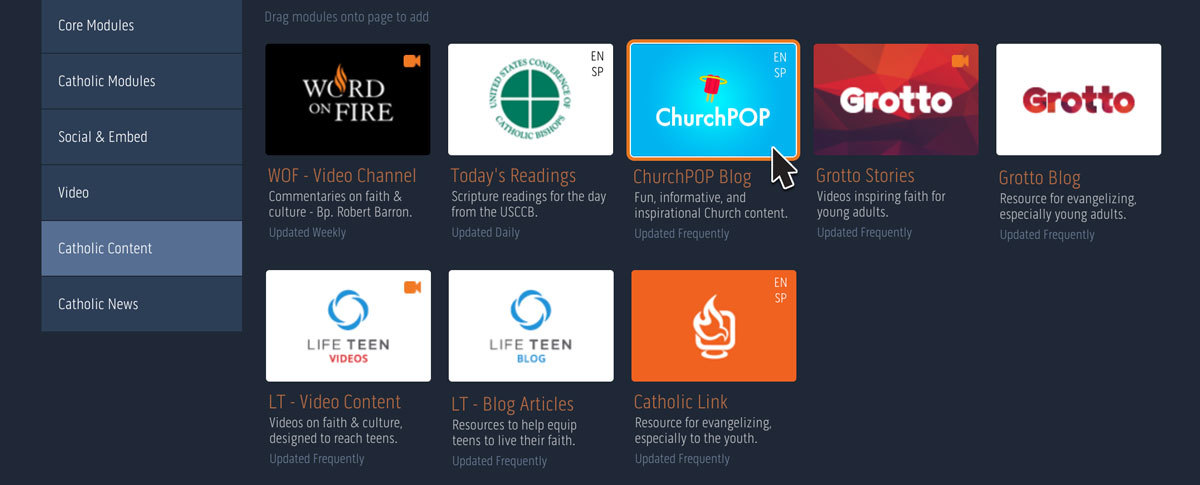
Task: Select the white Grotto Blog thumbnail
Action: (x=1079, y=100)
